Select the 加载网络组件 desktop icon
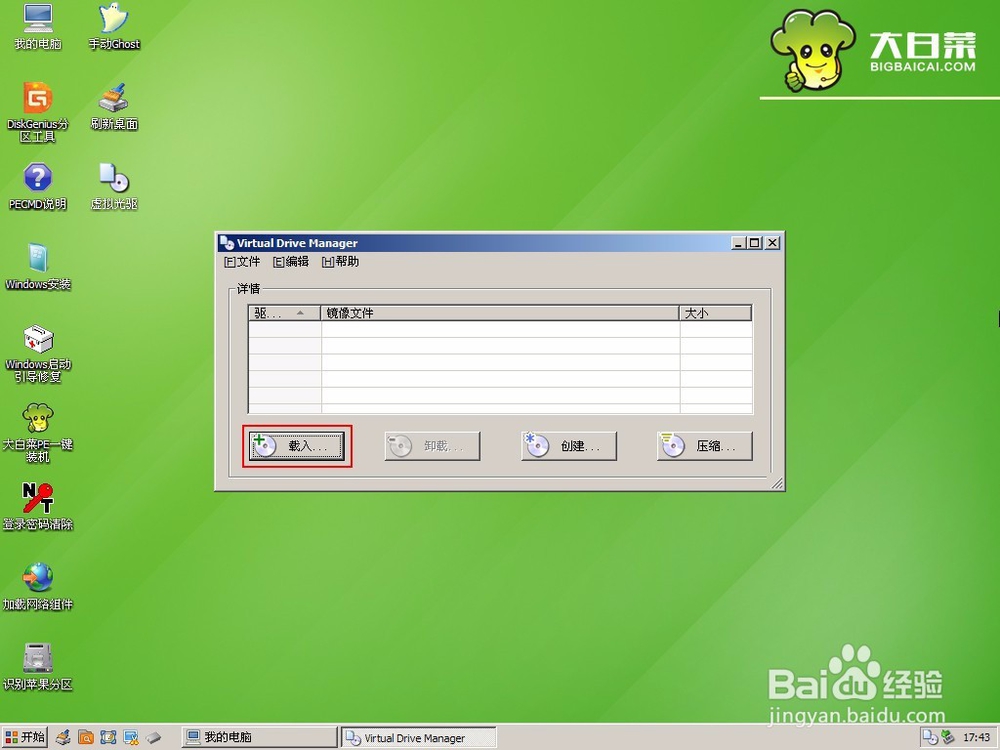Viewport: 1000px width, 750px height. [38, 587]
